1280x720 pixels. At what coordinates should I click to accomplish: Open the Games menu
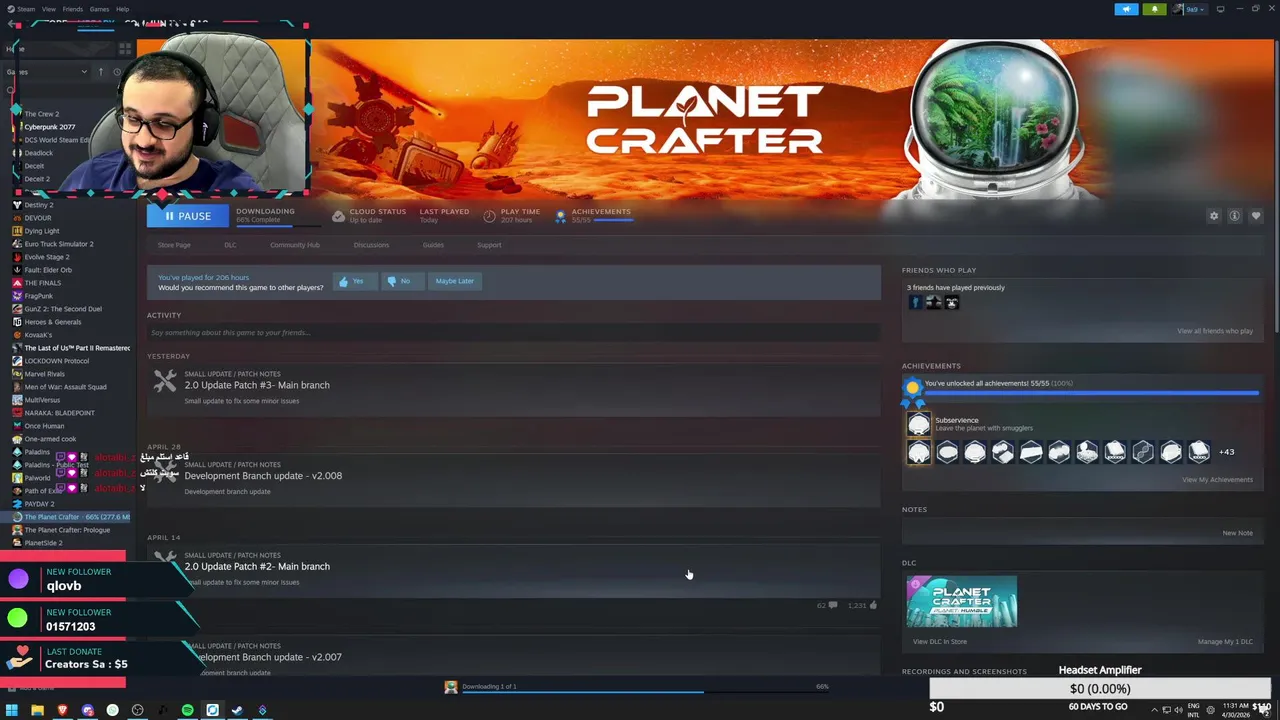point(99,9)
